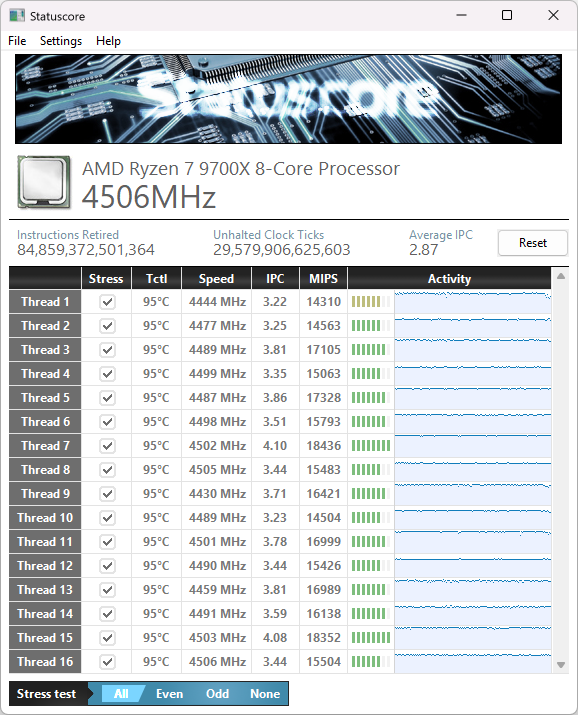The height and width of the screenshot is (715, 578).
Task: Click the 4.08 IPC value
Action: coord(275,637)
